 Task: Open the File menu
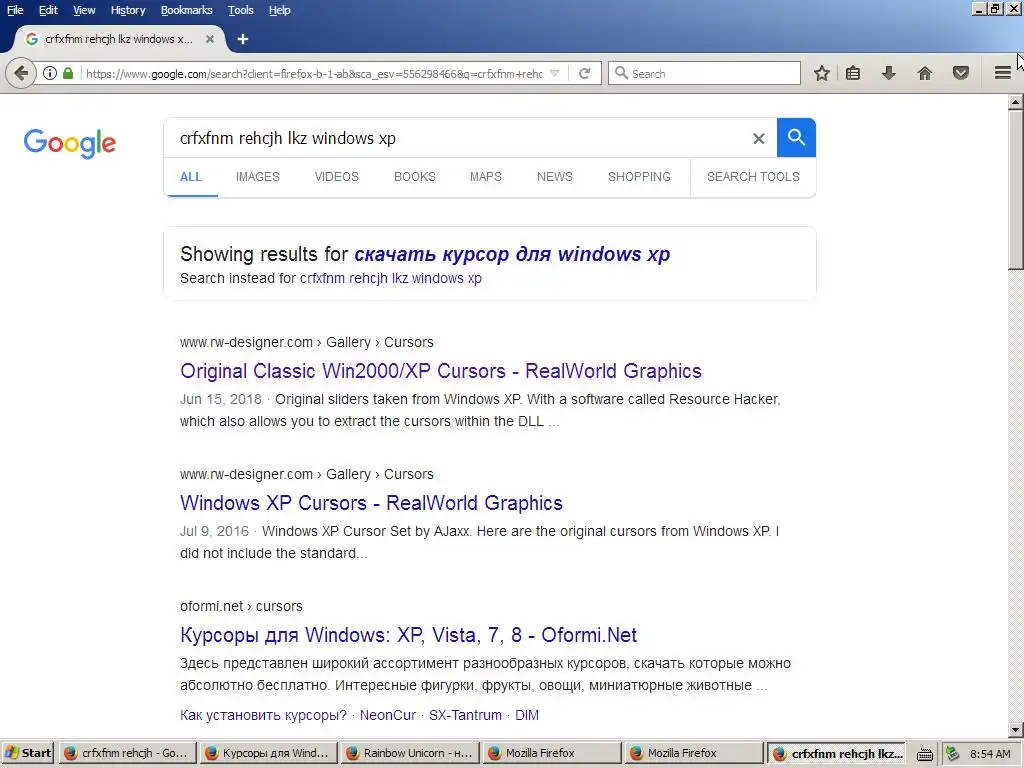[15, 10]
